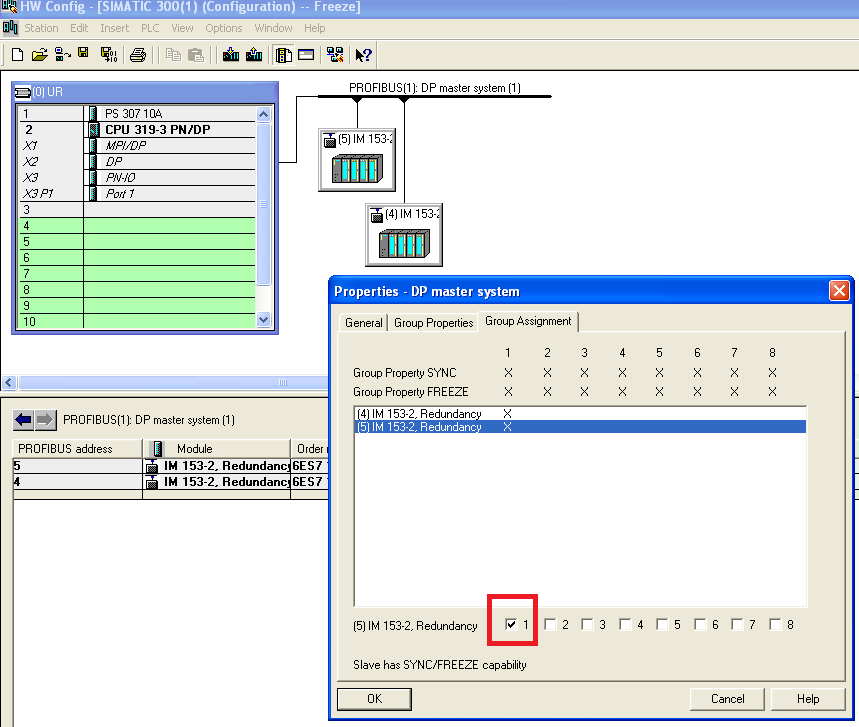Click the back arrow in detail pane
Screen dimensions: 859x727
pos(24,420)
